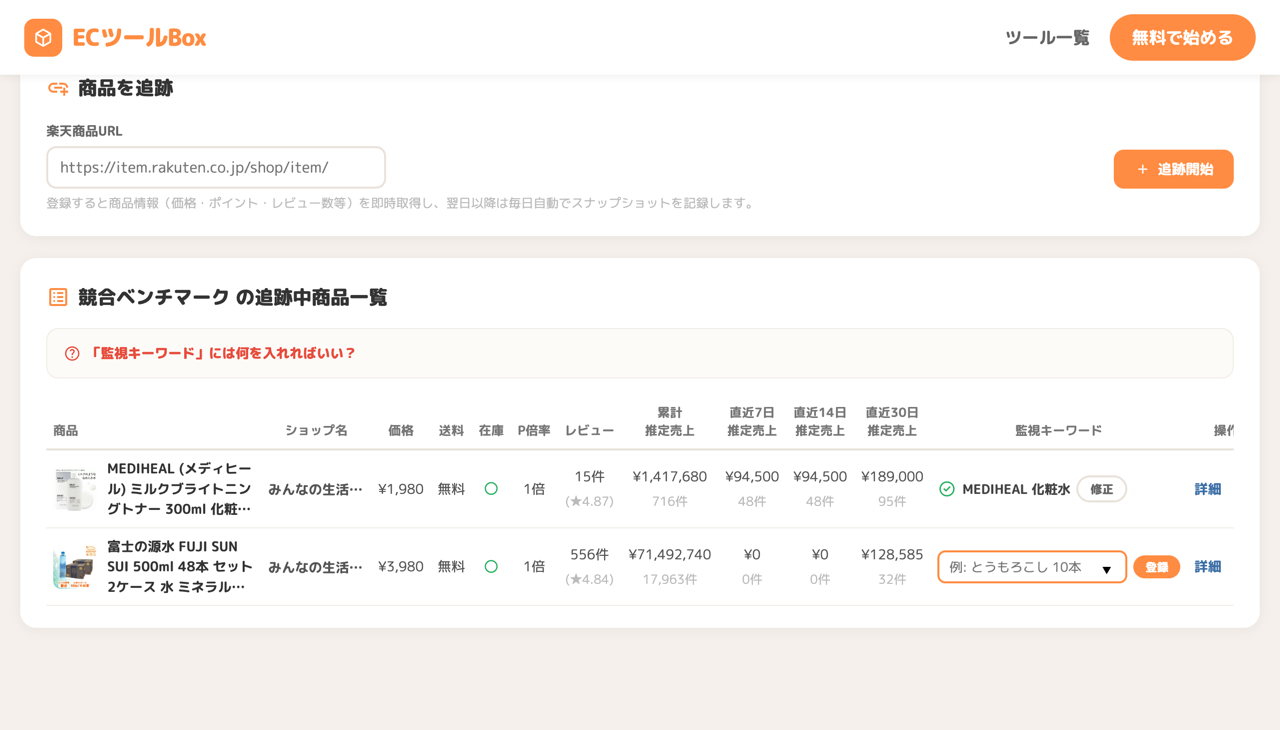Click the ¥1,980 price cell
This screenshot has width=1280, height=730.
(x=401, y=489)
